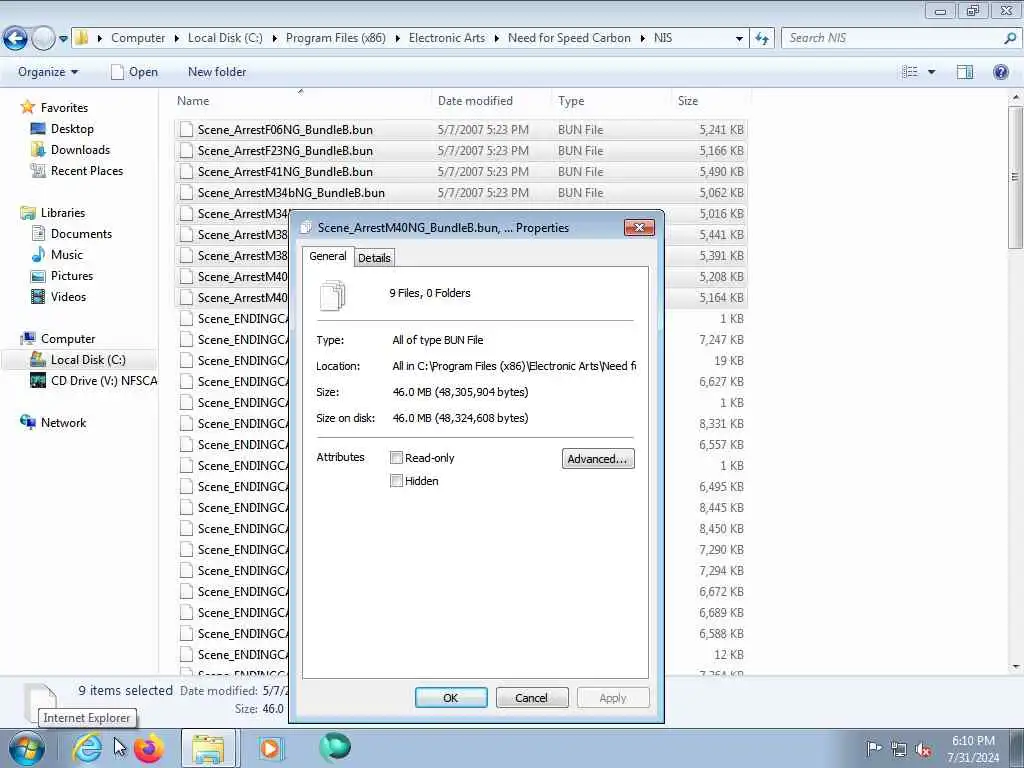Select file Scene_ArrestM34bNG_BundleB.bun
The height and width of the screenshot is (768, 1024).
[x=460, y=193]
